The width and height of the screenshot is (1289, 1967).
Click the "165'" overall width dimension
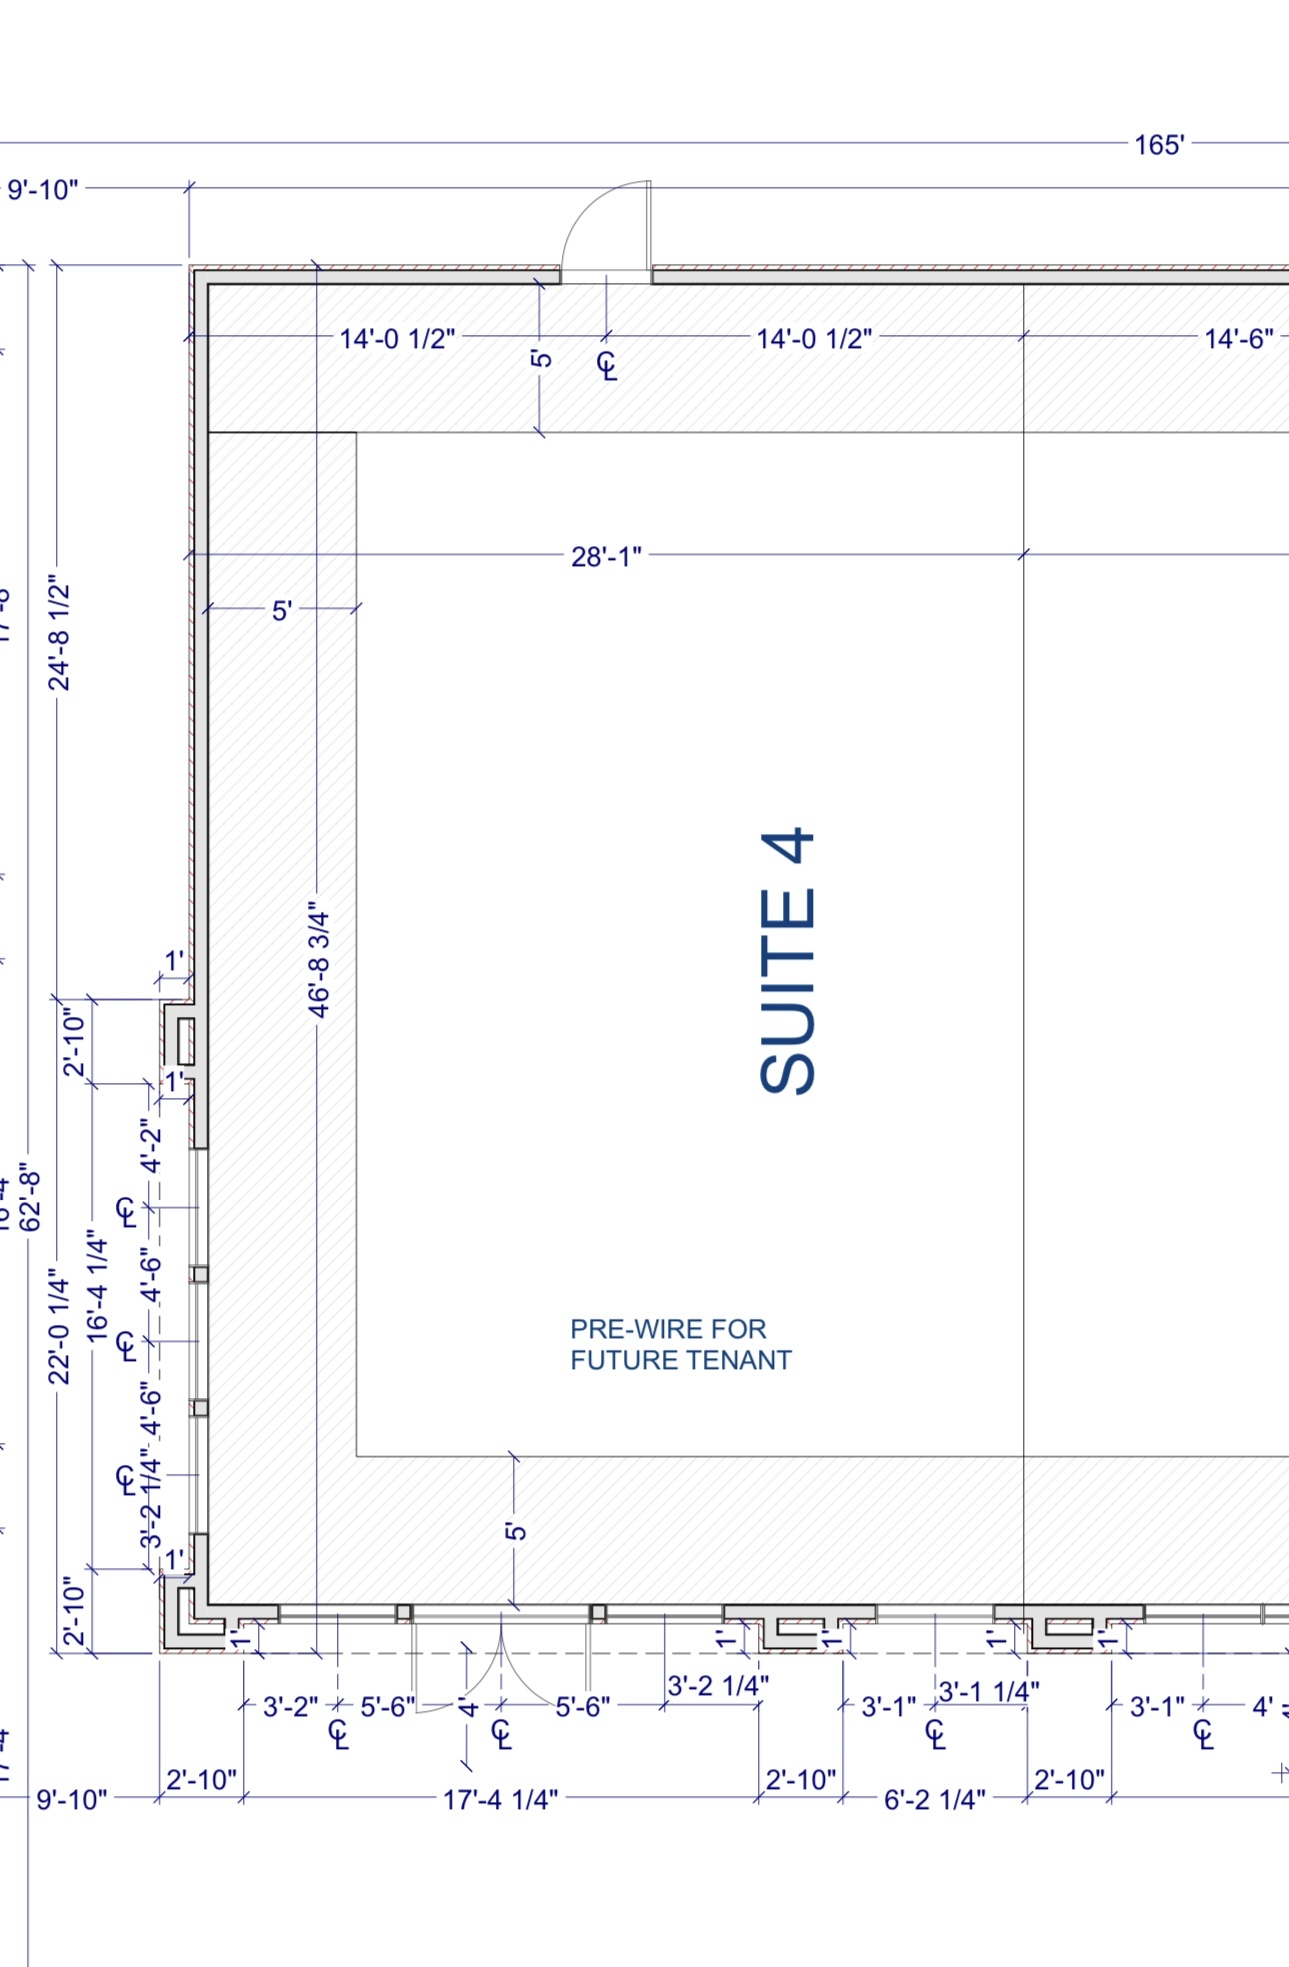point(1159,145)
